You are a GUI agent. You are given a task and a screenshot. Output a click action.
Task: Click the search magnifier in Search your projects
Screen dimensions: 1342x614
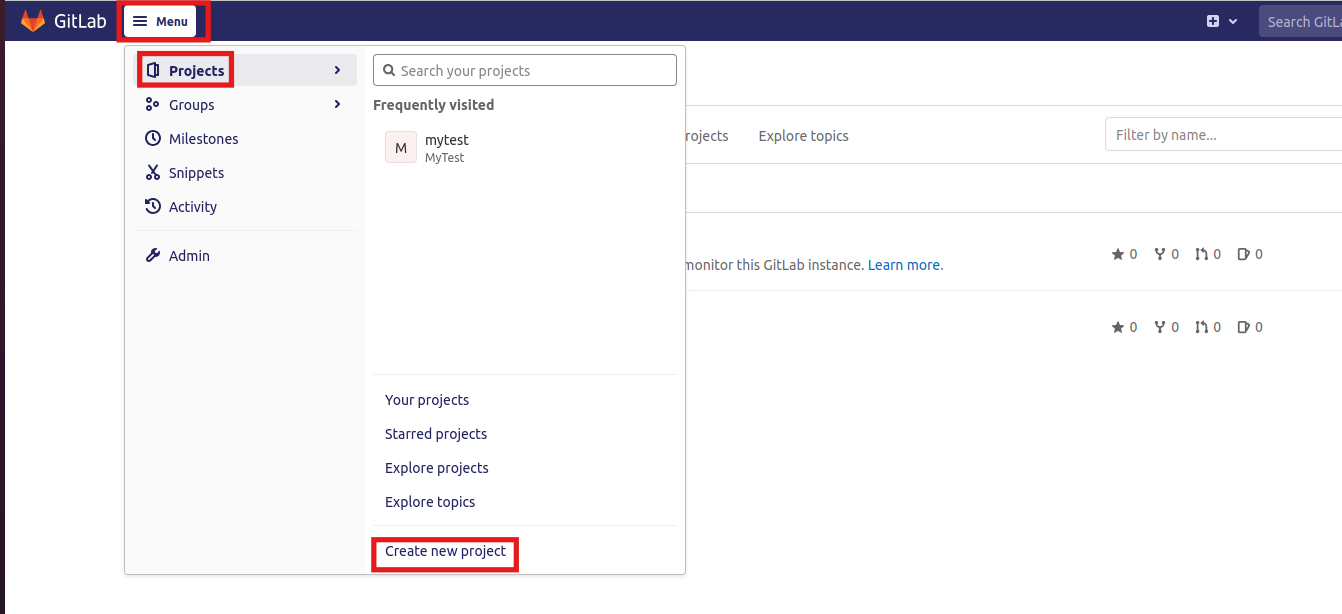(x=389, y=70)
